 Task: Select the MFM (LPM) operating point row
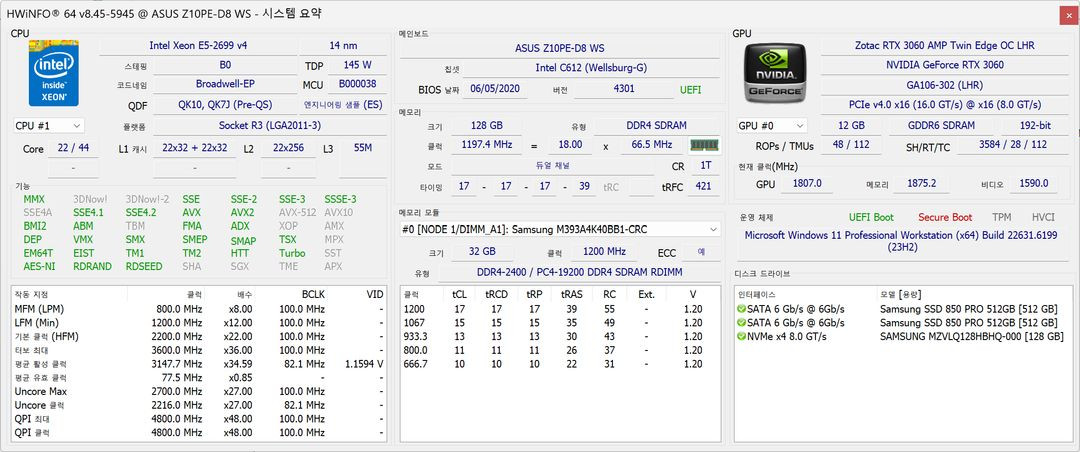click(x=198, y=309)
